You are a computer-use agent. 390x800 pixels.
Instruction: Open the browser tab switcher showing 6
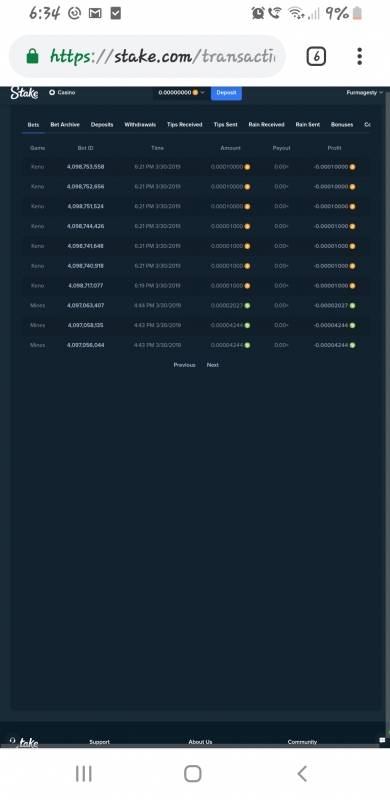tap(316, 56)
